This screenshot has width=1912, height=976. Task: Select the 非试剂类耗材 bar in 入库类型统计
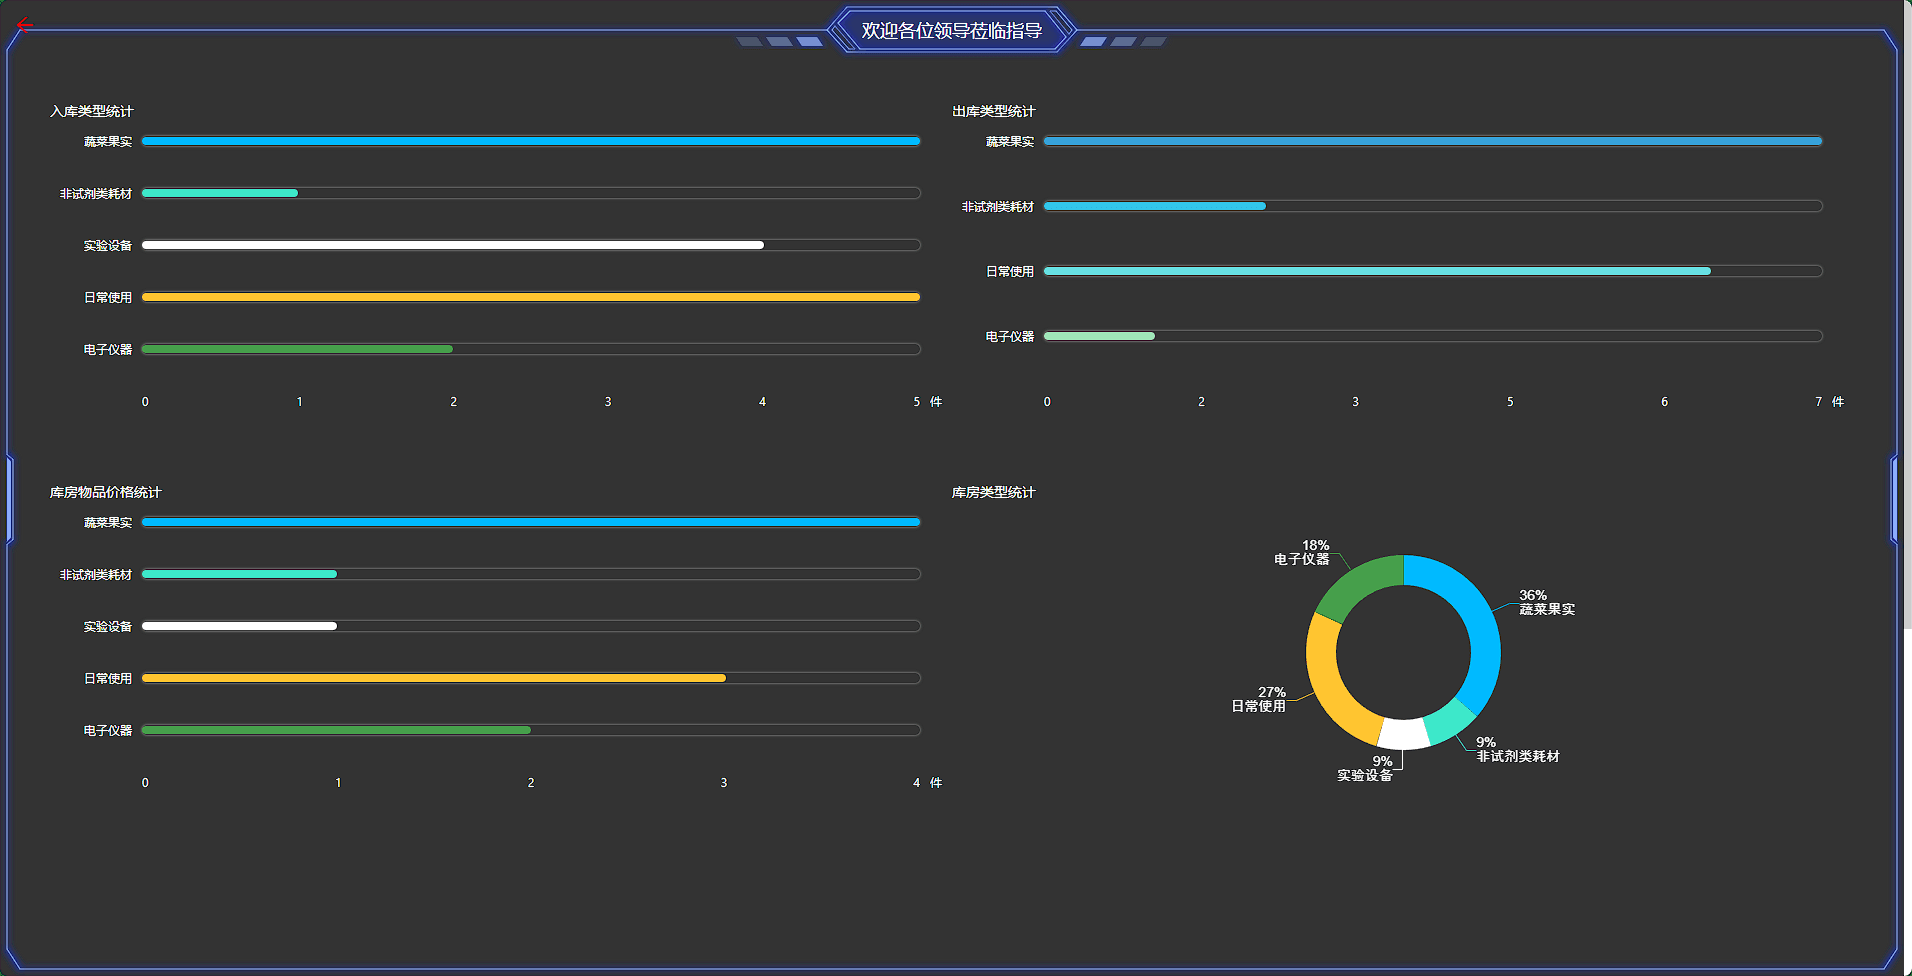click(220, 193)
